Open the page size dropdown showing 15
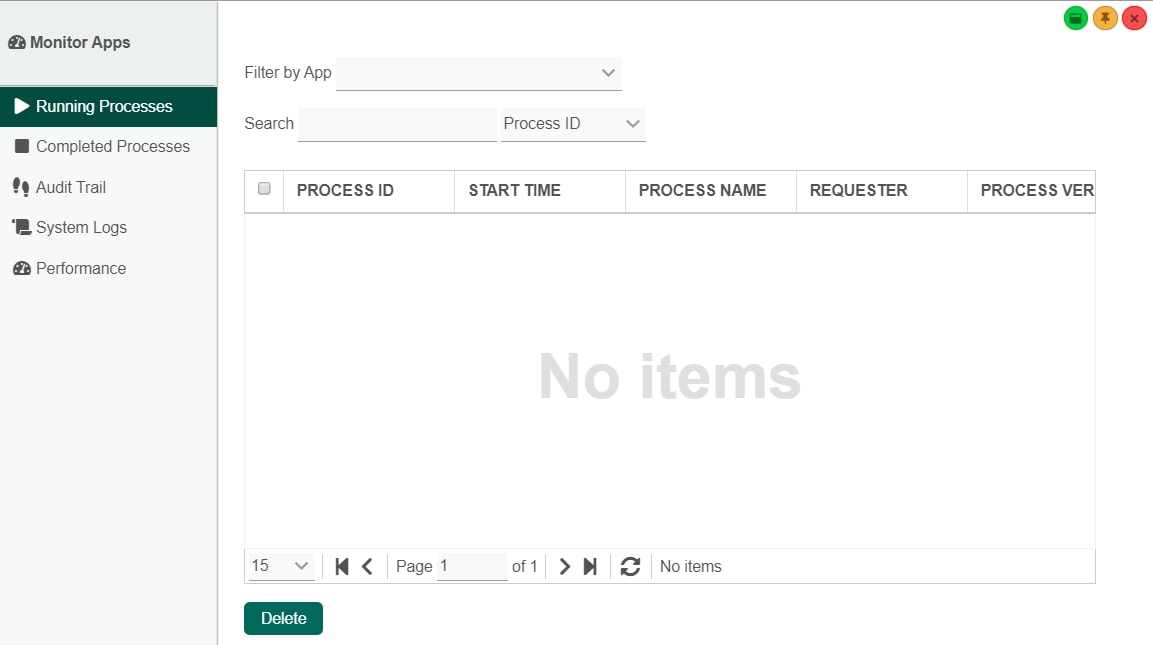This screenshot has width=1153, height=645. point(281,566)
